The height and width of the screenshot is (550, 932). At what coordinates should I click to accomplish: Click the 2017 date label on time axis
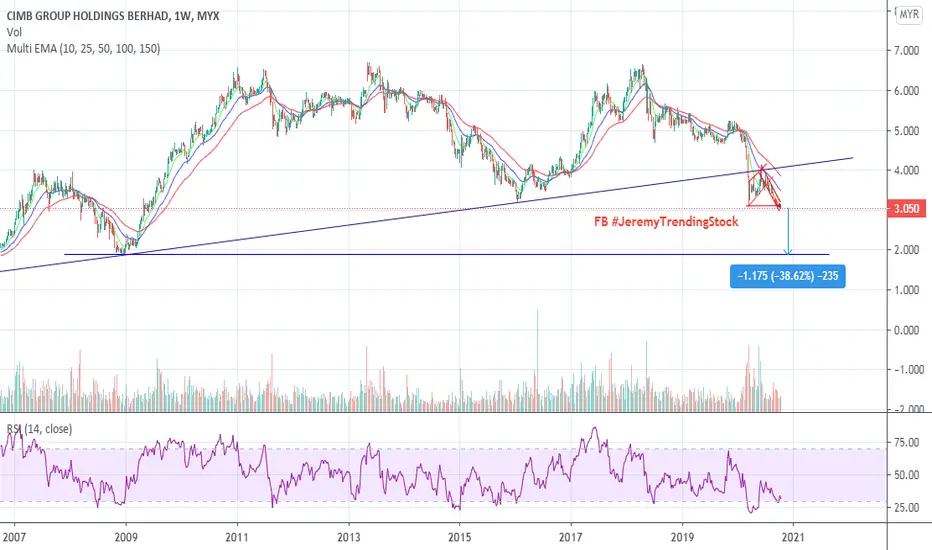[571, 538]
